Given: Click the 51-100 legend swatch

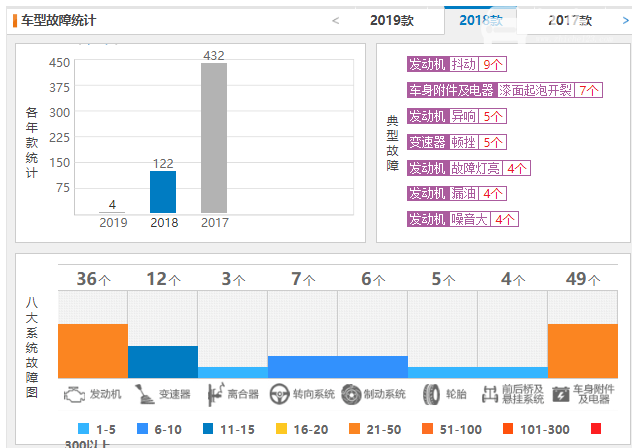Looking at the screenshot, I should click(427, 428).
